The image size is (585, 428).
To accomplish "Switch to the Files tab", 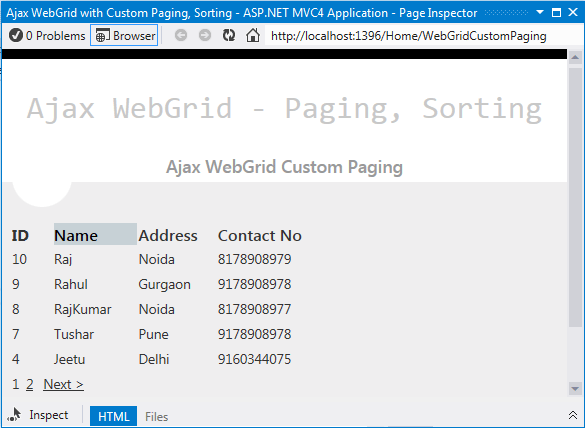I will coord(156,416).
